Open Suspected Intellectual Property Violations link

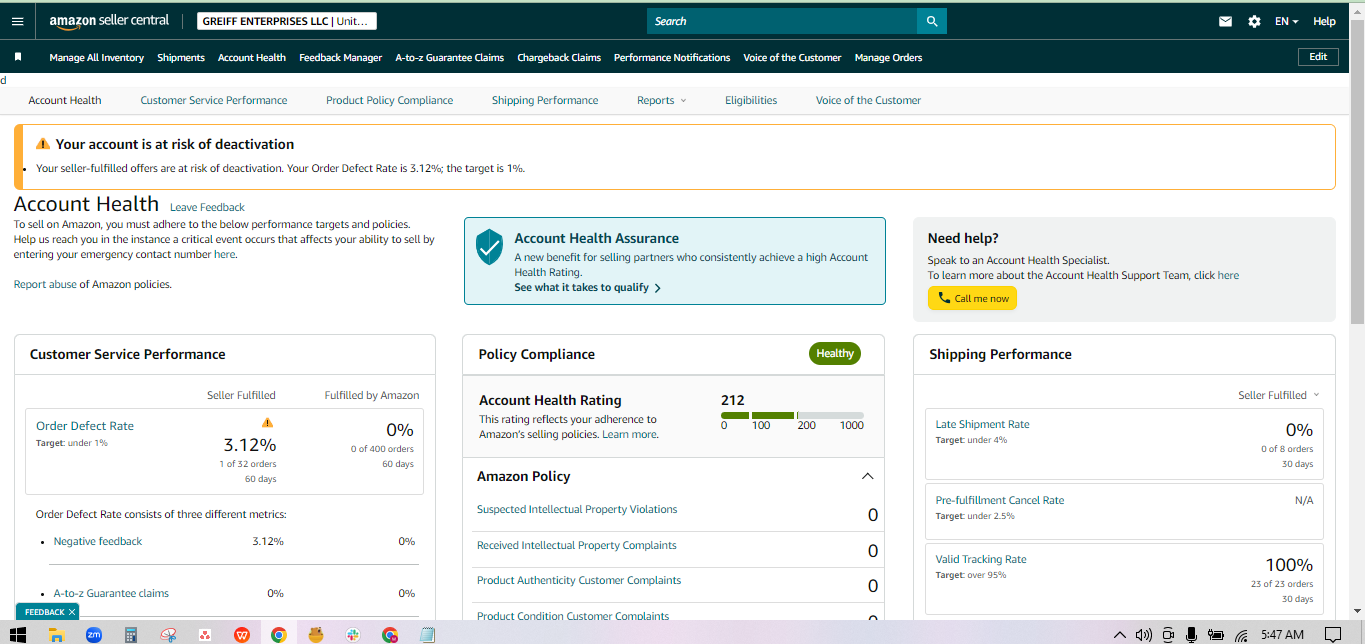[577, 509]
